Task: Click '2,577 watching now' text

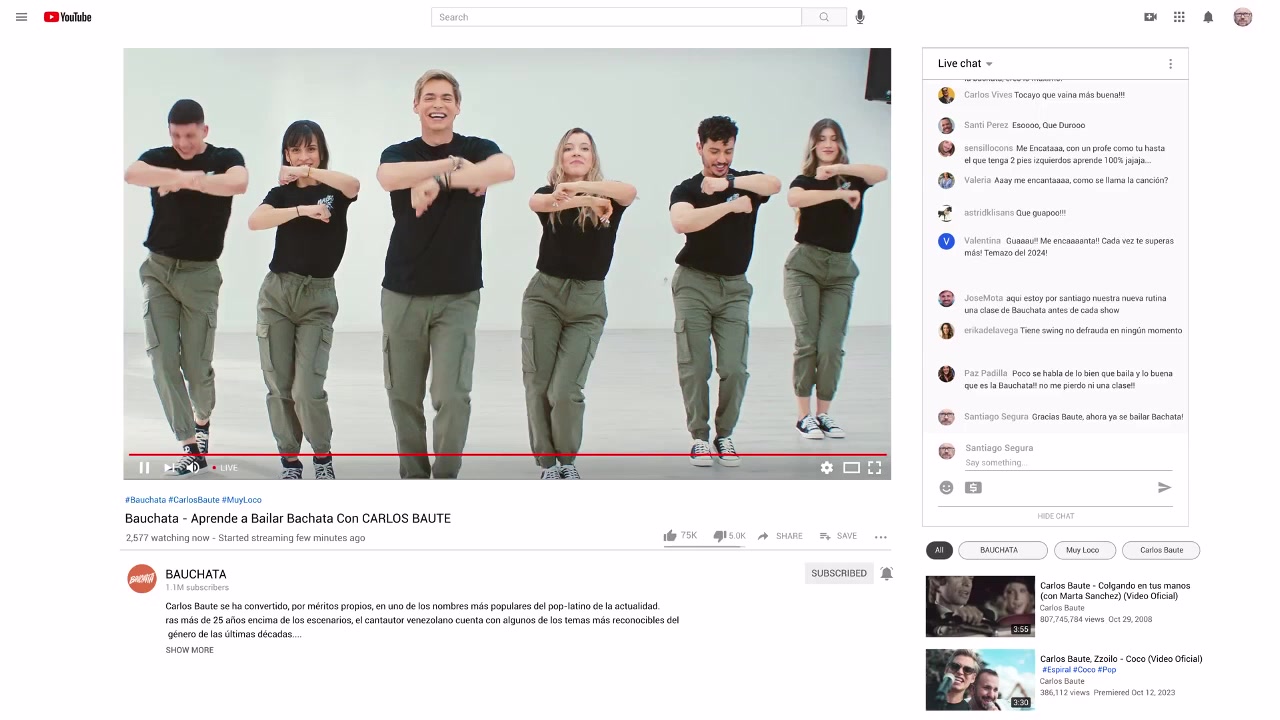Action: click(x=168, y=538)
